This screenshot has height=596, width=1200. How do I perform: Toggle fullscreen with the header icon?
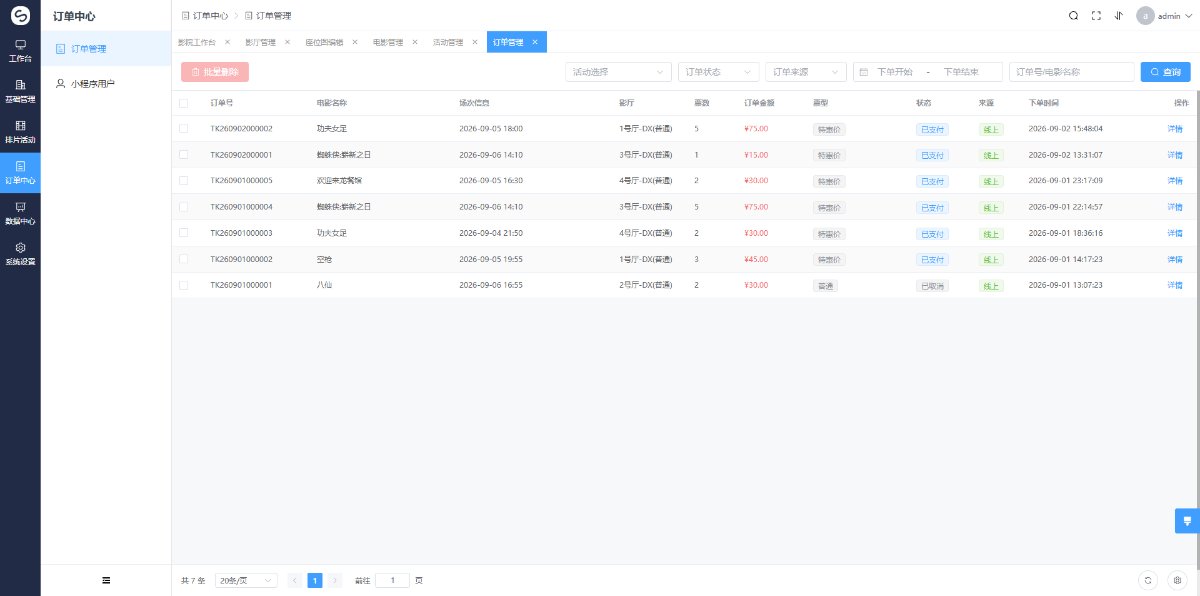pos(1096,16)
